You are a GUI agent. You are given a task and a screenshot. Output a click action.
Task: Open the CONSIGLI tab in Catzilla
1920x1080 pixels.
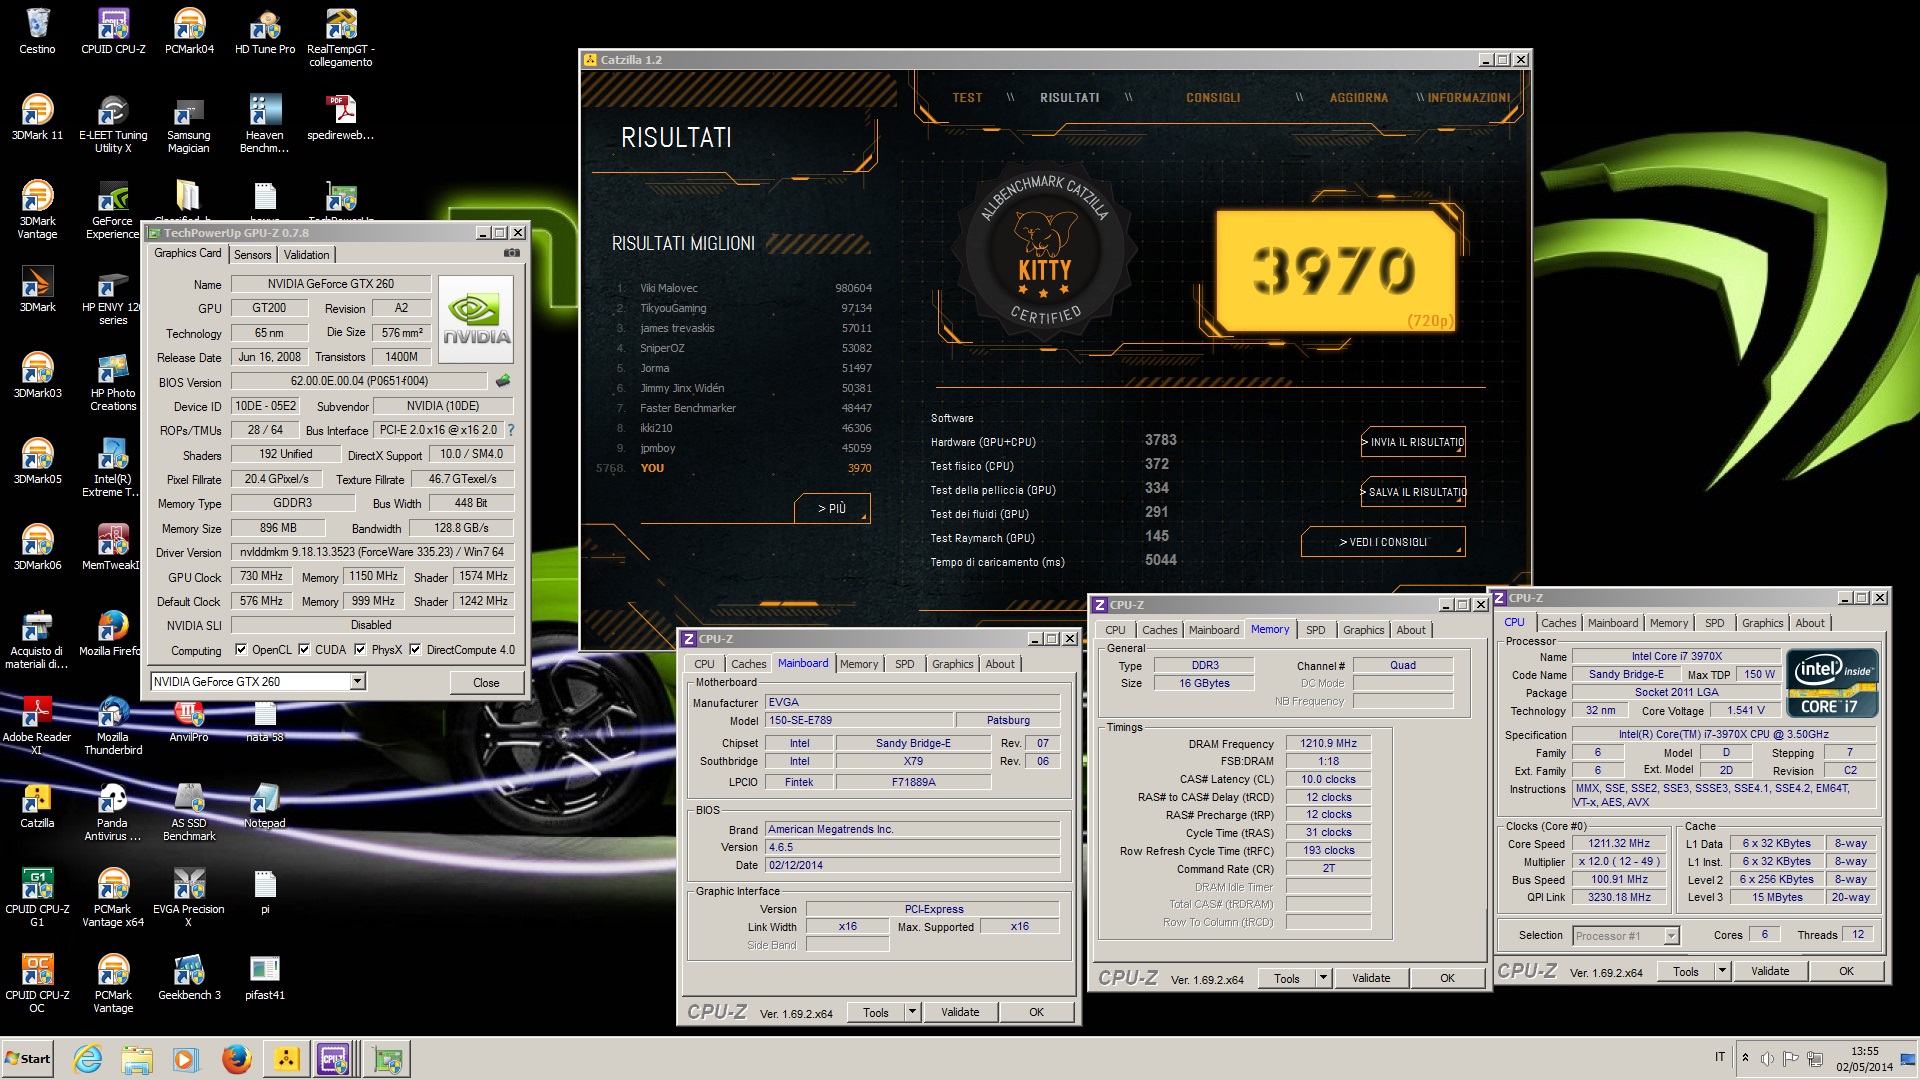point(1213,98)
